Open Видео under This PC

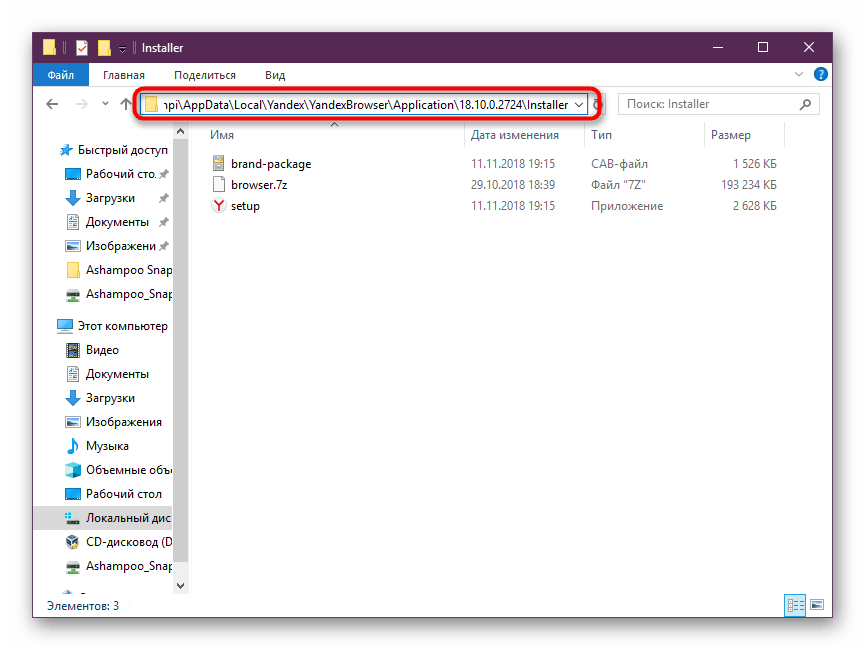102,350
